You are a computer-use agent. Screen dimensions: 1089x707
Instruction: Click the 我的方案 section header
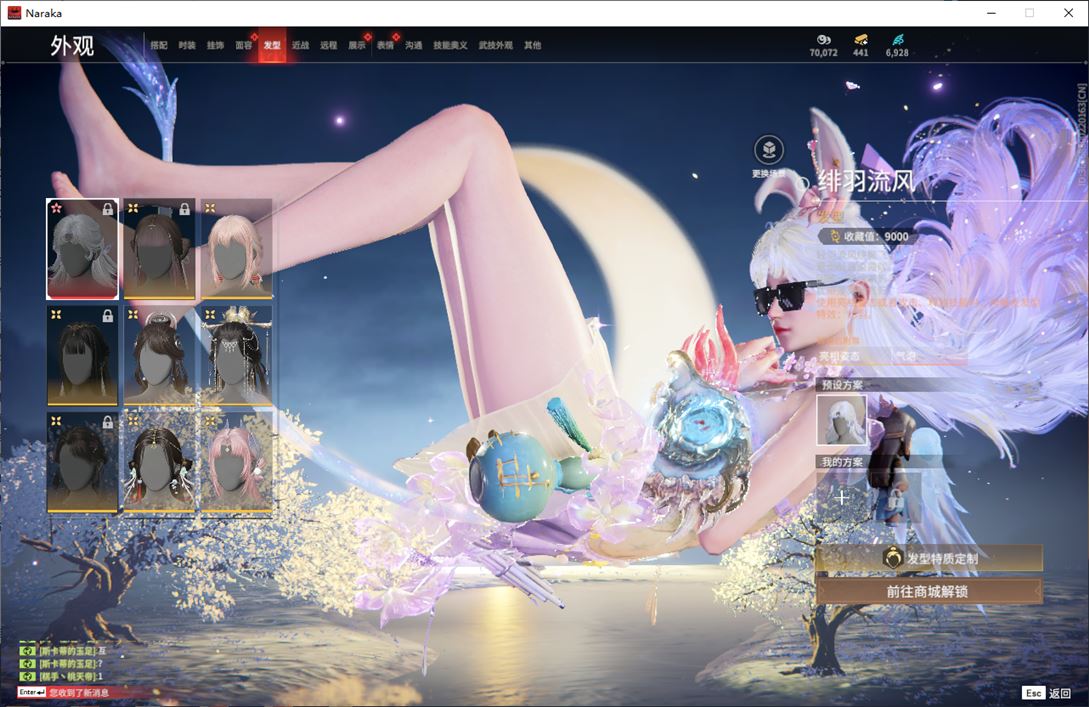[842, 463]
